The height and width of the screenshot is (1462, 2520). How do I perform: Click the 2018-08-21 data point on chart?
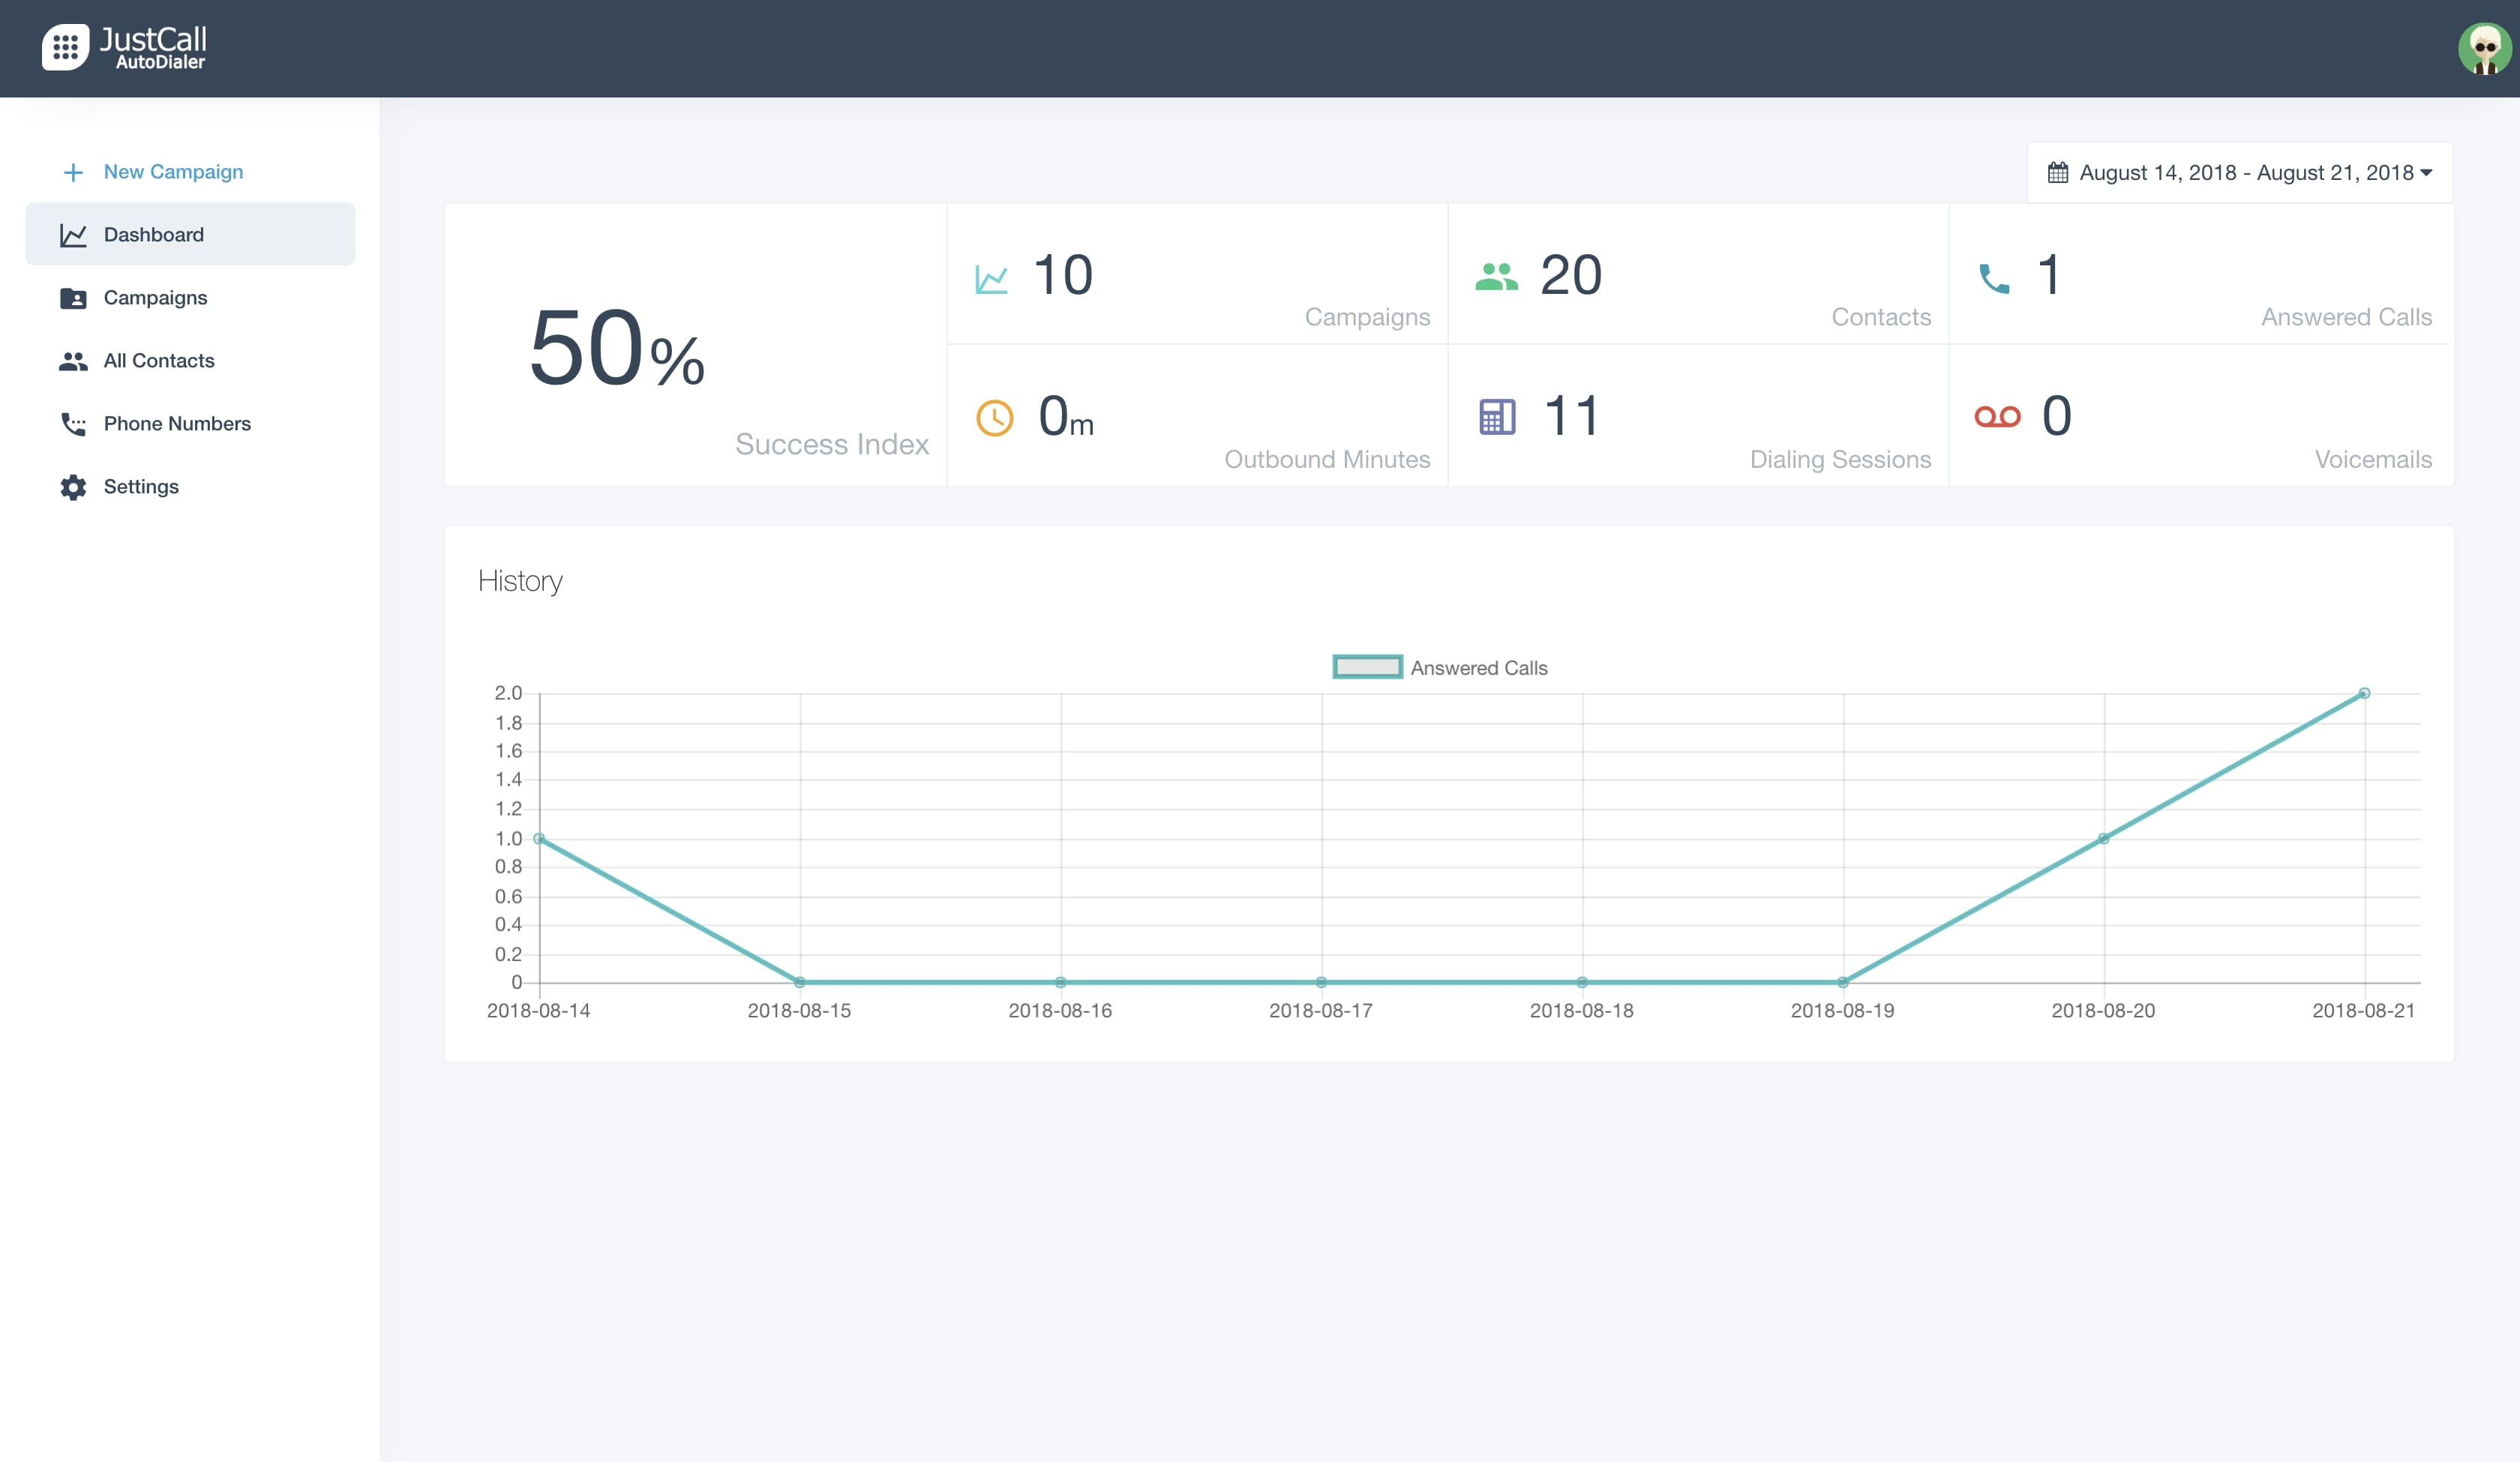[x=2364, y=693]
